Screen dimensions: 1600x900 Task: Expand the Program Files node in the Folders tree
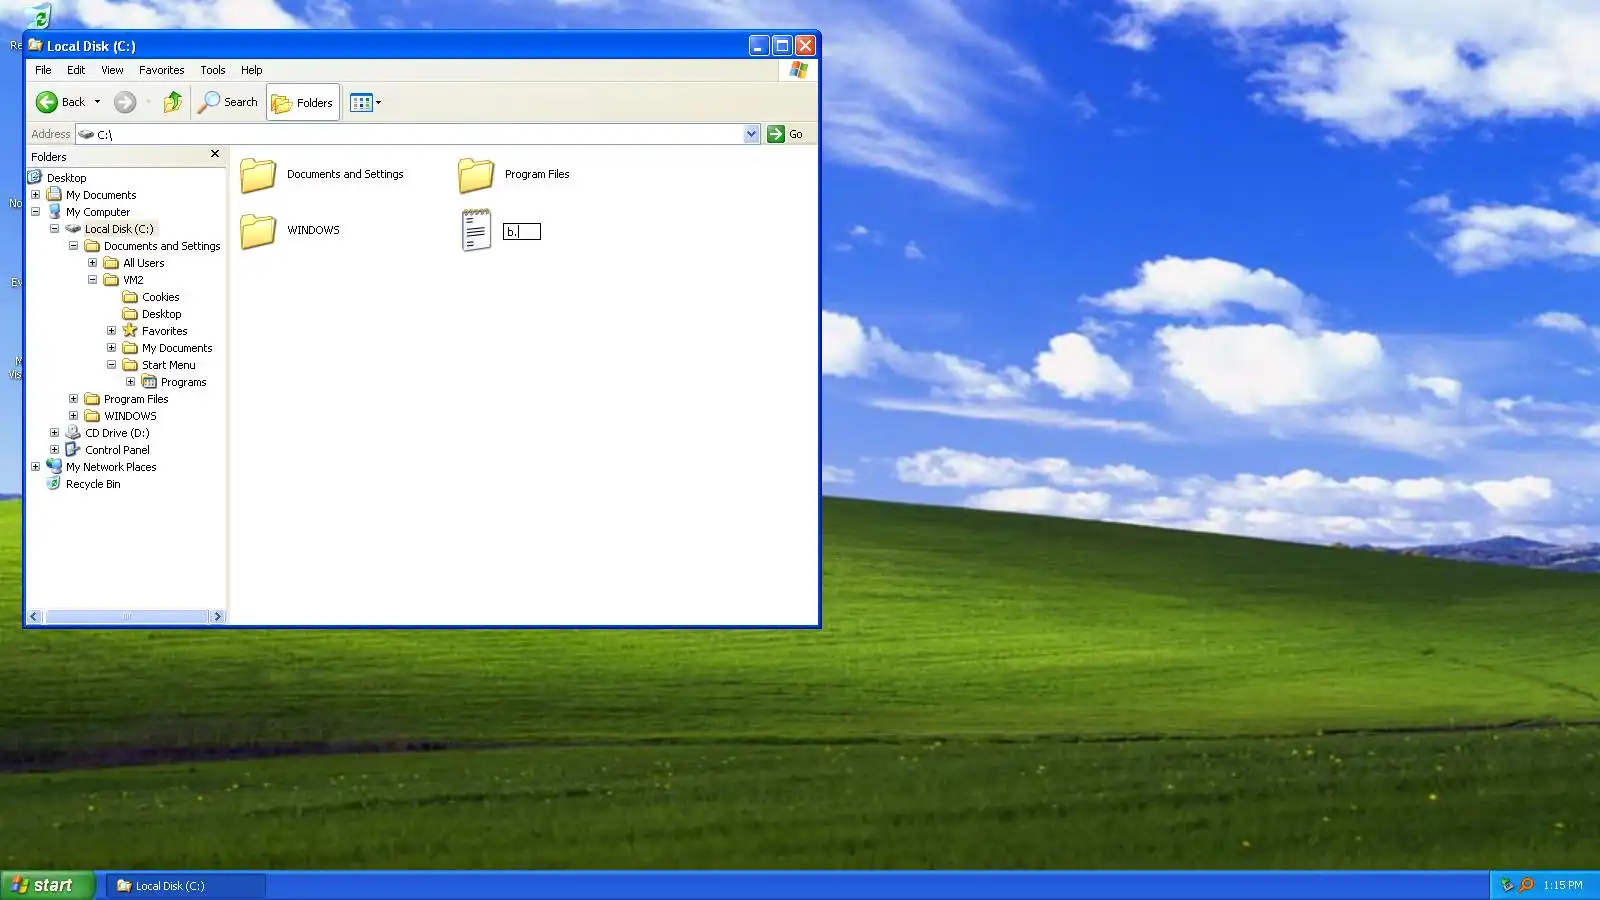(x=74, y=398)
